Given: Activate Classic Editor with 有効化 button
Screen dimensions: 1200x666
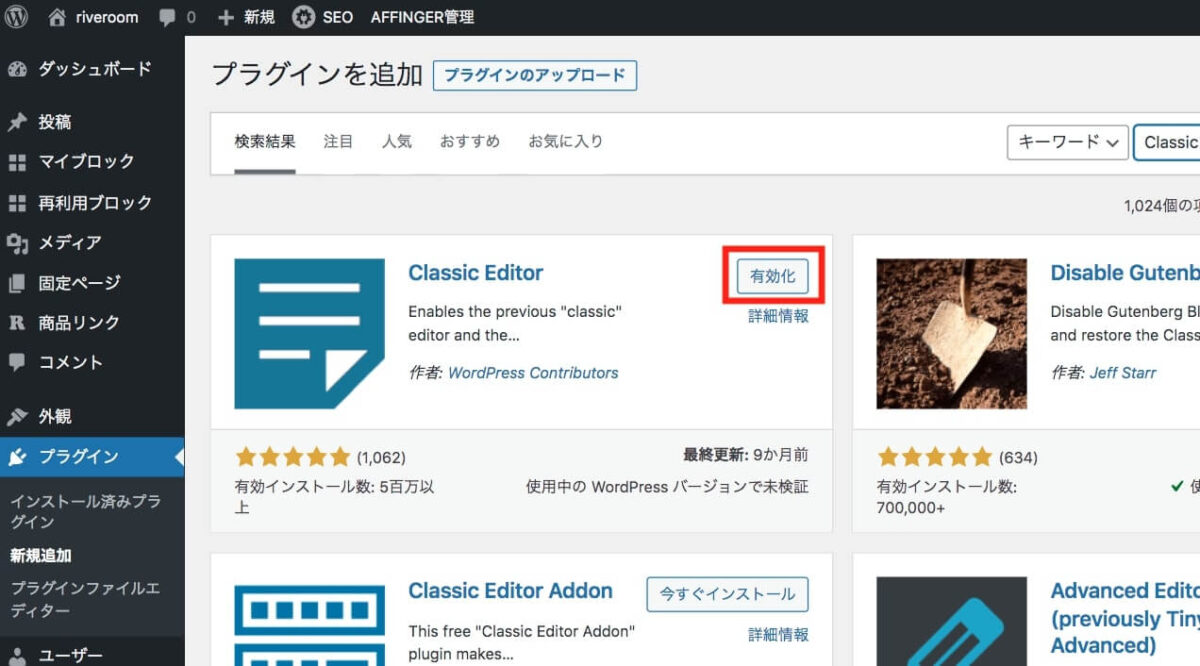Looking at the screenshot, I should pos(773,276).
